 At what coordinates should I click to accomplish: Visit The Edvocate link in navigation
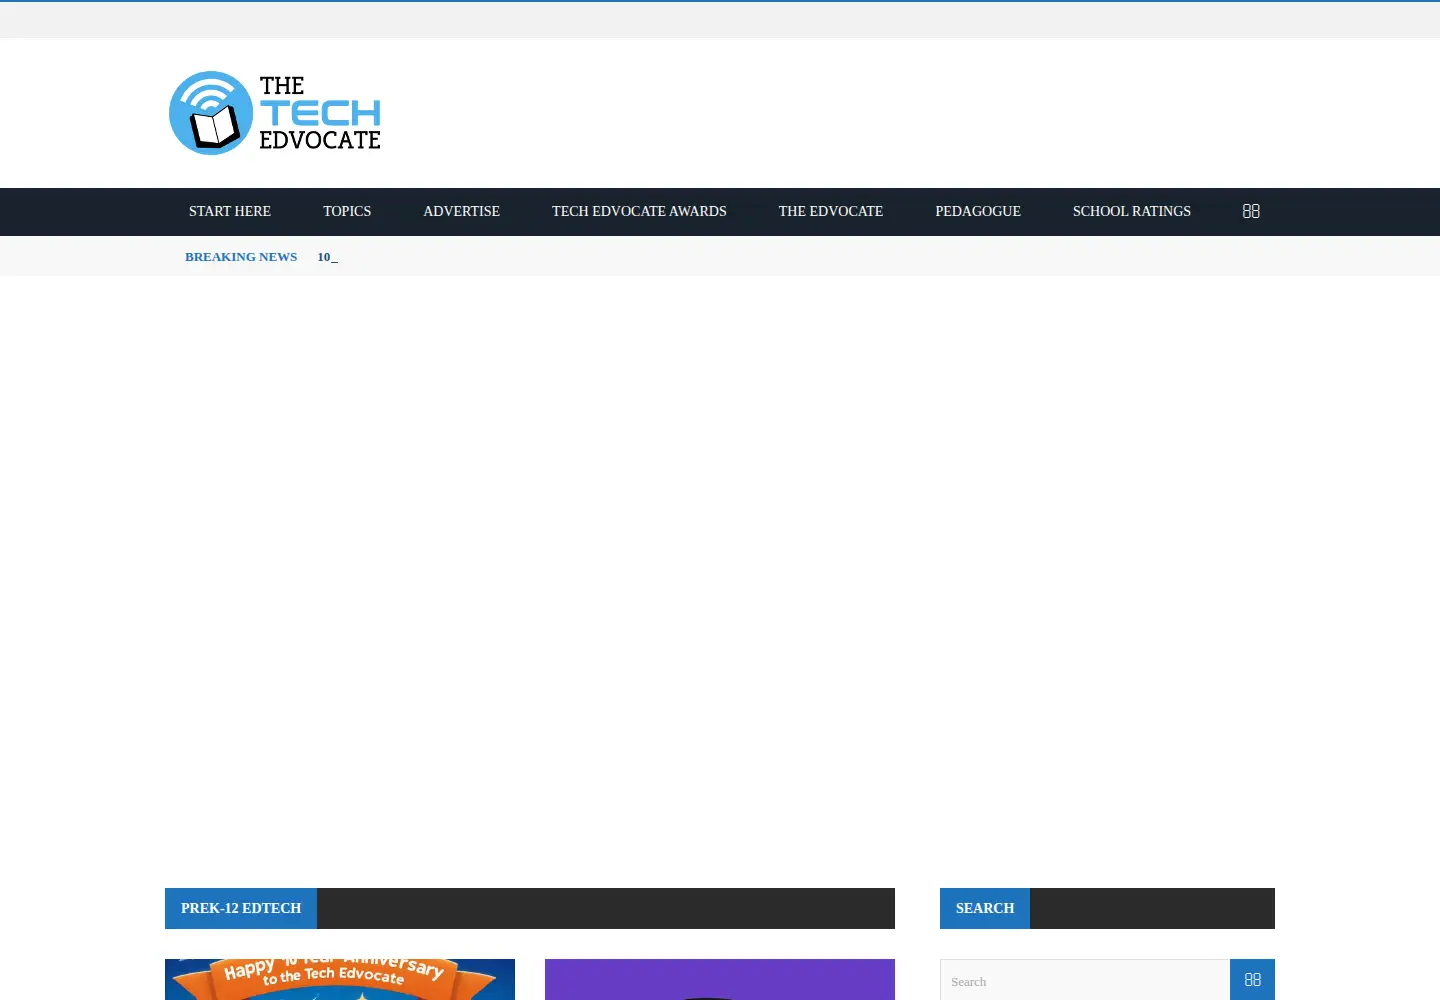point(831,211)
